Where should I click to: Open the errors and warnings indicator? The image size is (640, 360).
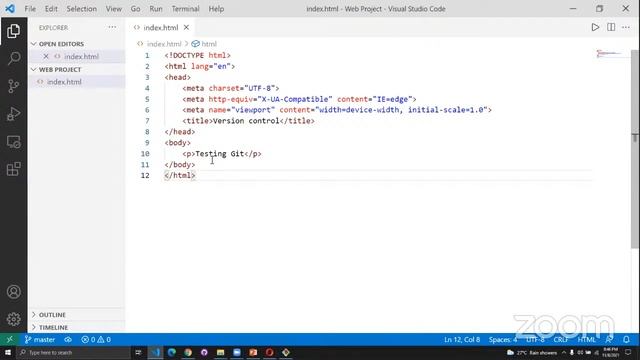click(96, 340)
